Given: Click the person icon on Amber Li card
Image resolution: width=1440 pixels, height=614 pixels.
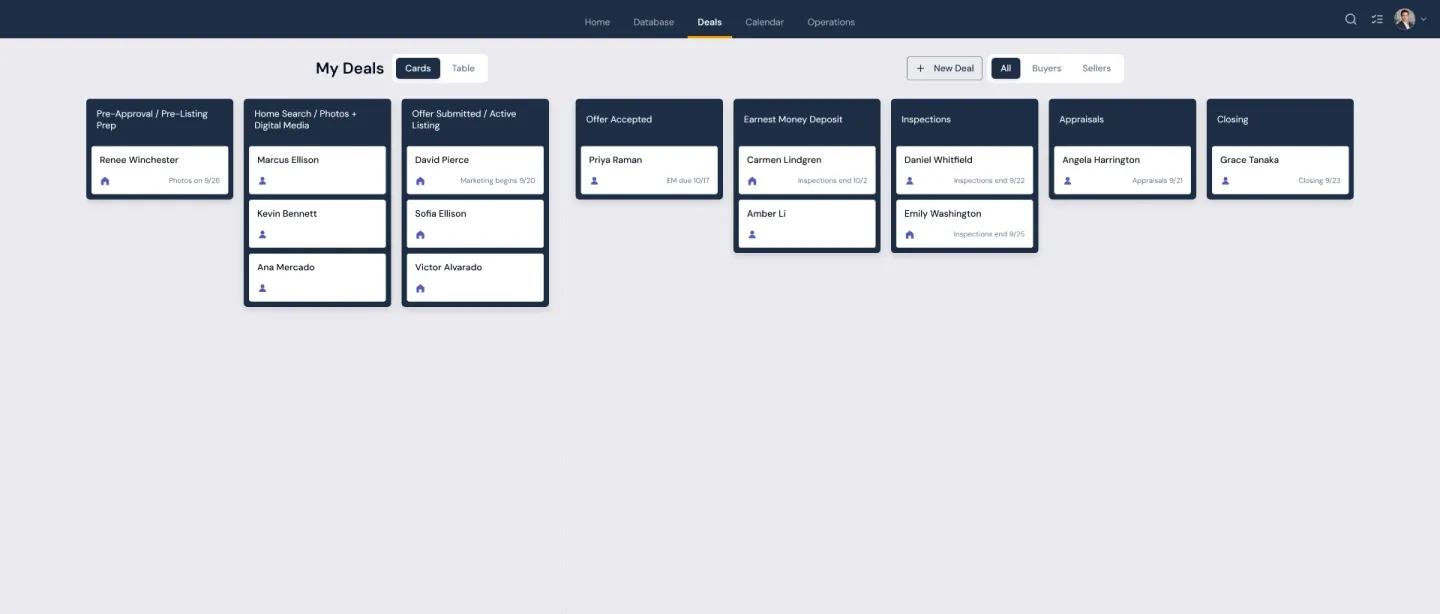Looking at the screenshot, I should (x=752, y=235).
